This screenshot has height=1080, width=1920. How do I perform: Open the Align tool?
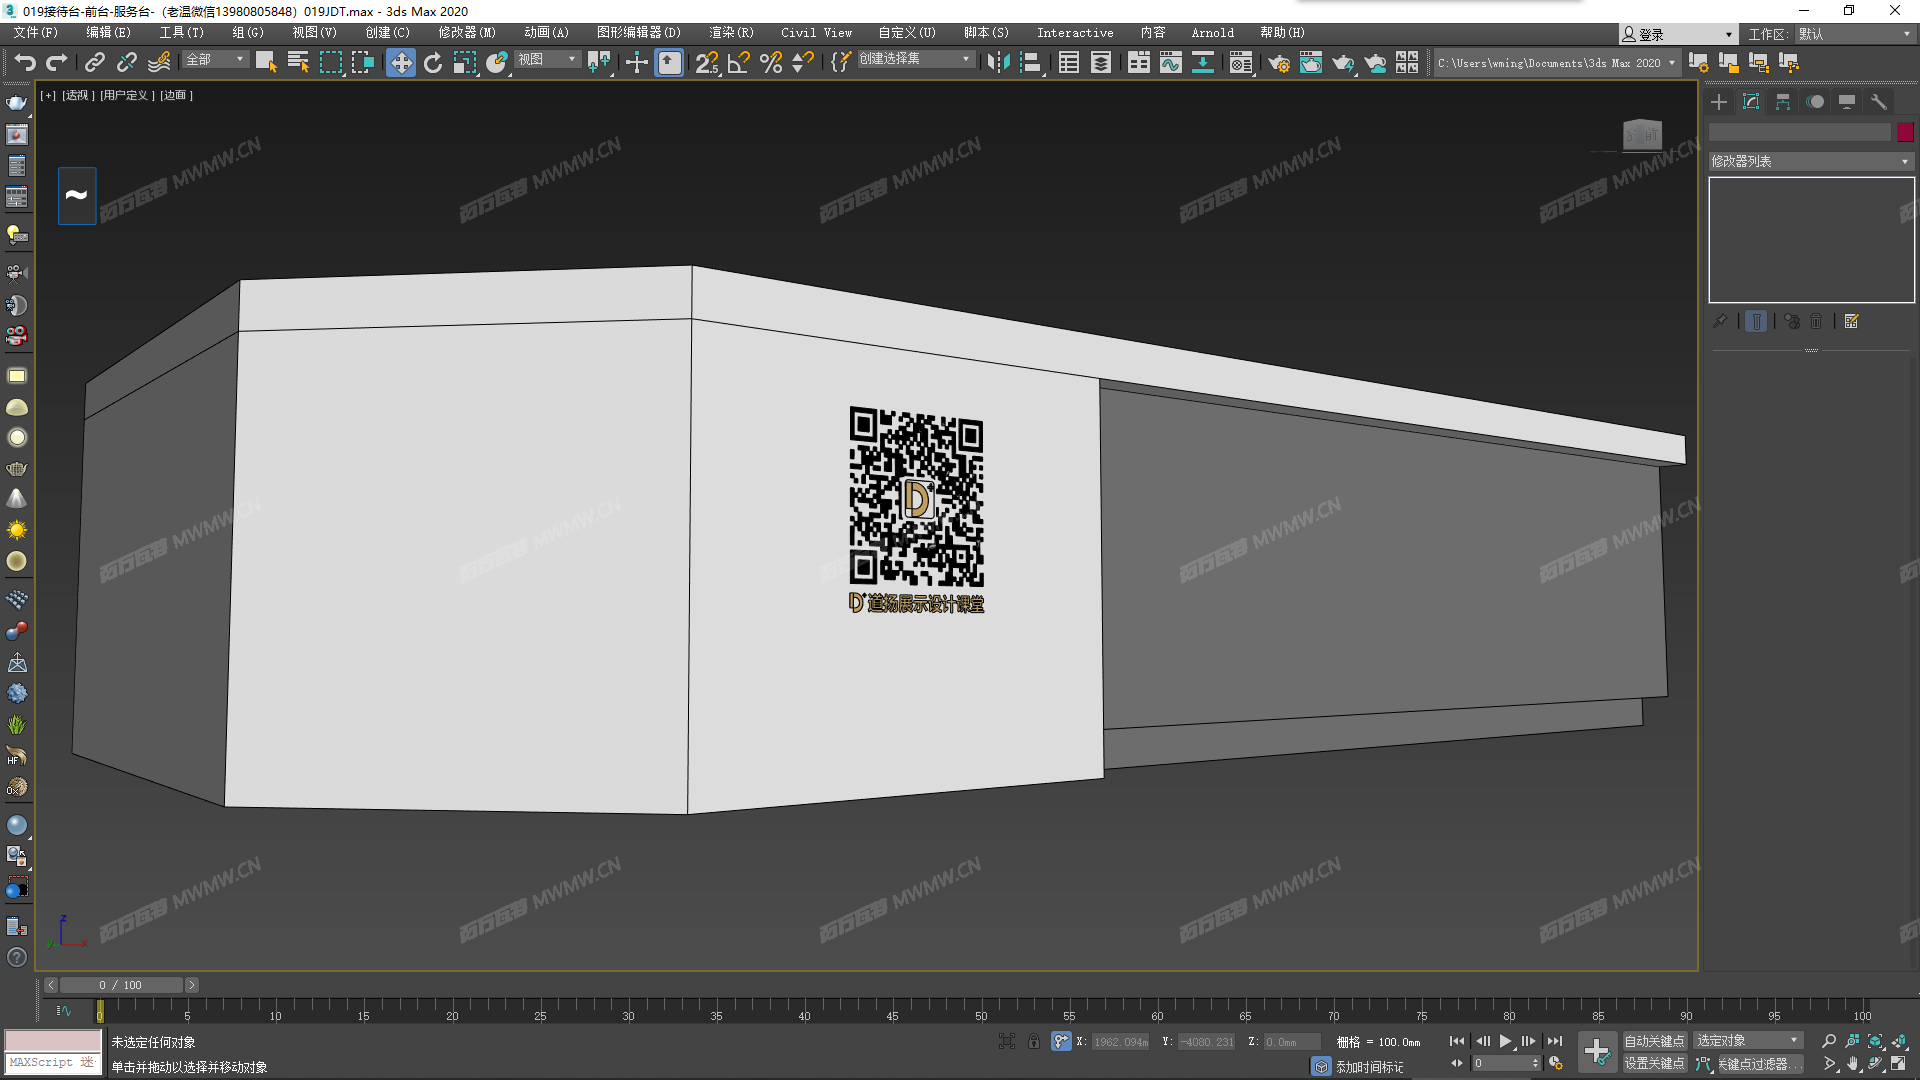click(x=1030, y=63)
